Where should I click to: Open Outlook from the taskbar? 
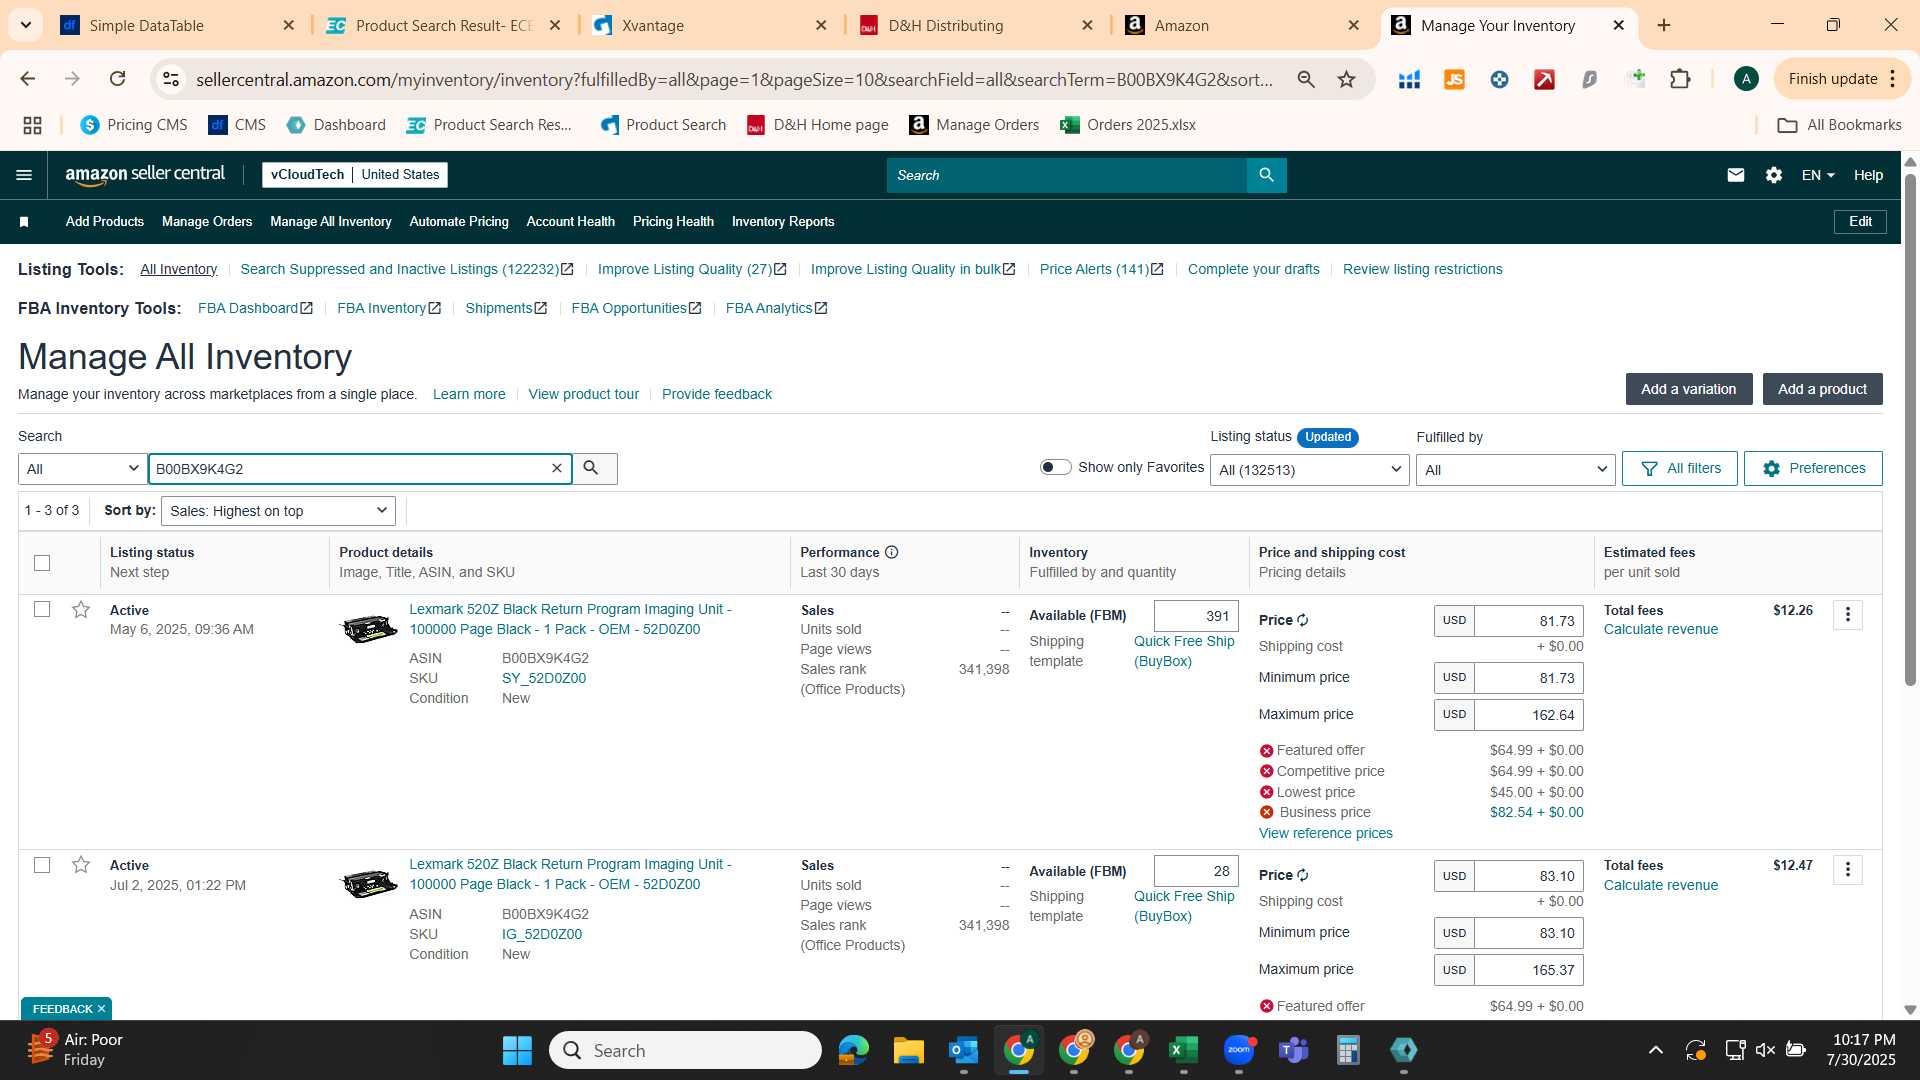click(x=963, y=1050)
